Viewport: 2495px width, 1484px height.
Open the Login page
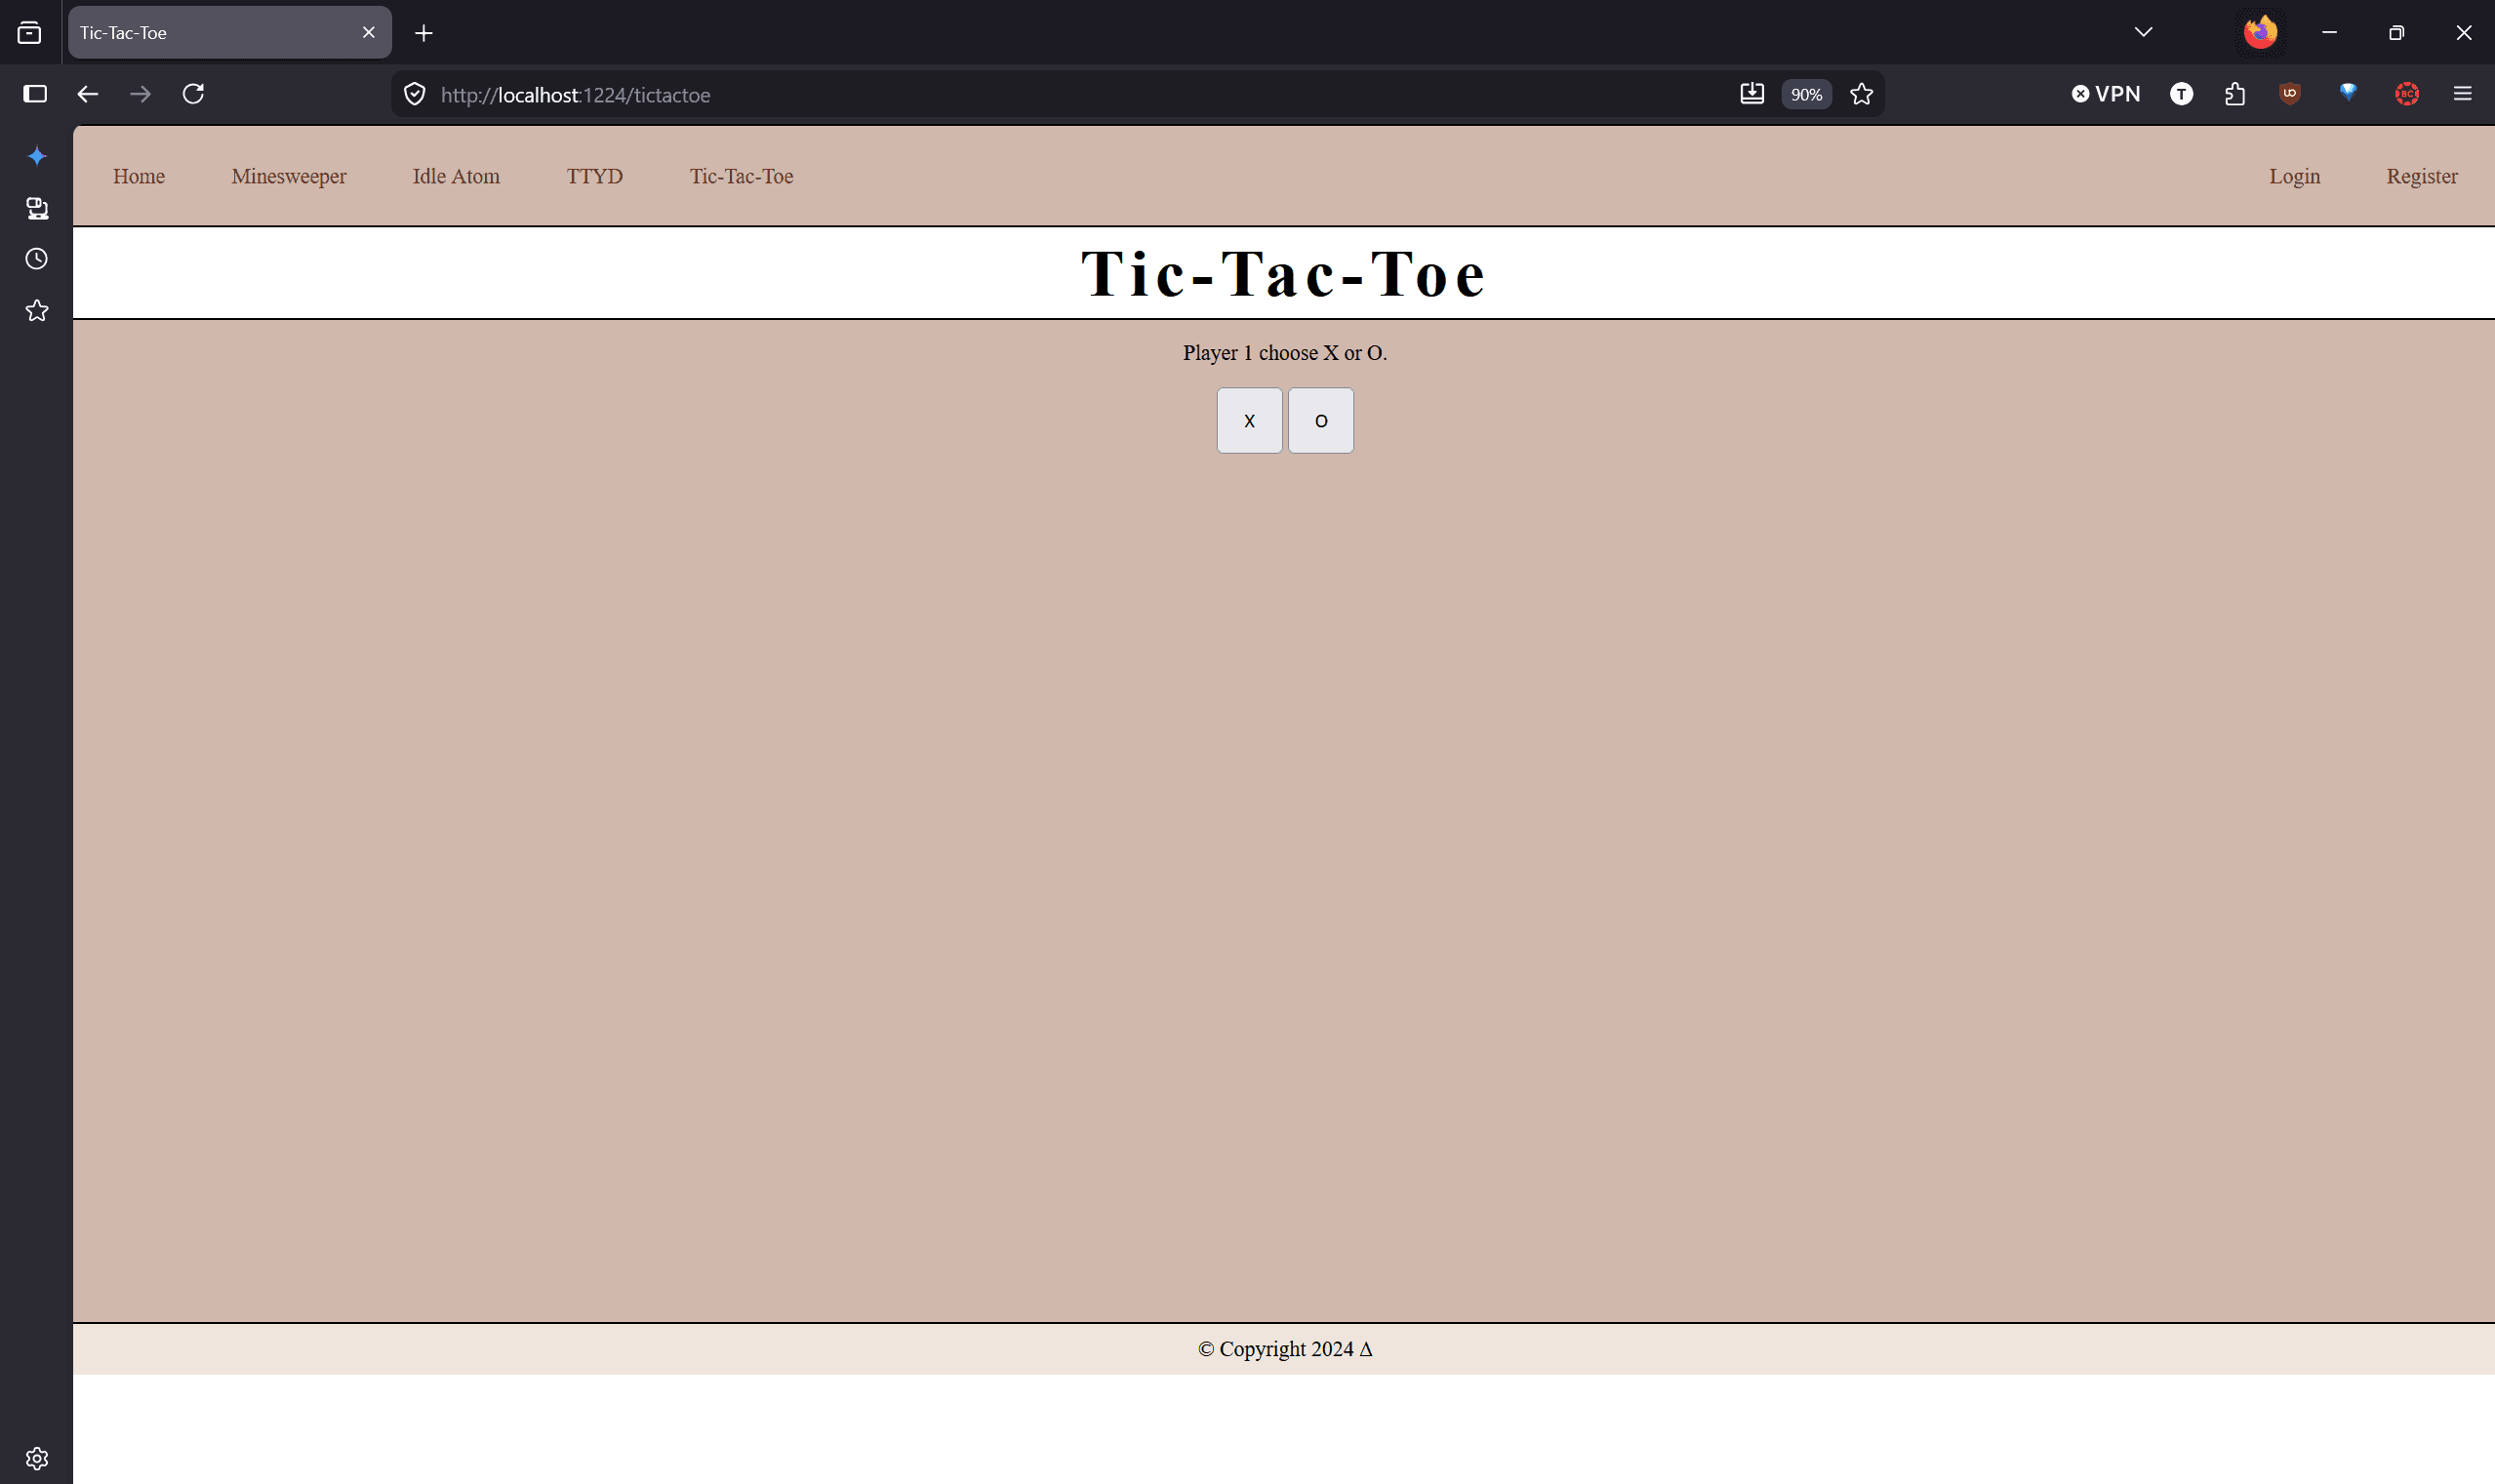click(2294, 176)
